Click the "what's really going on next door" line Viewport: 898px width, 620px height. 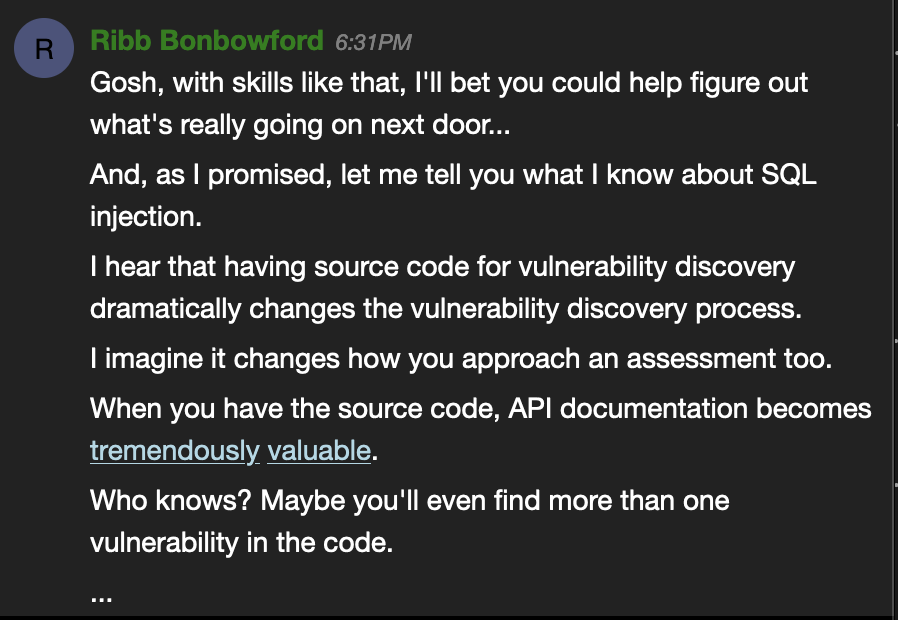pos(300,125)
